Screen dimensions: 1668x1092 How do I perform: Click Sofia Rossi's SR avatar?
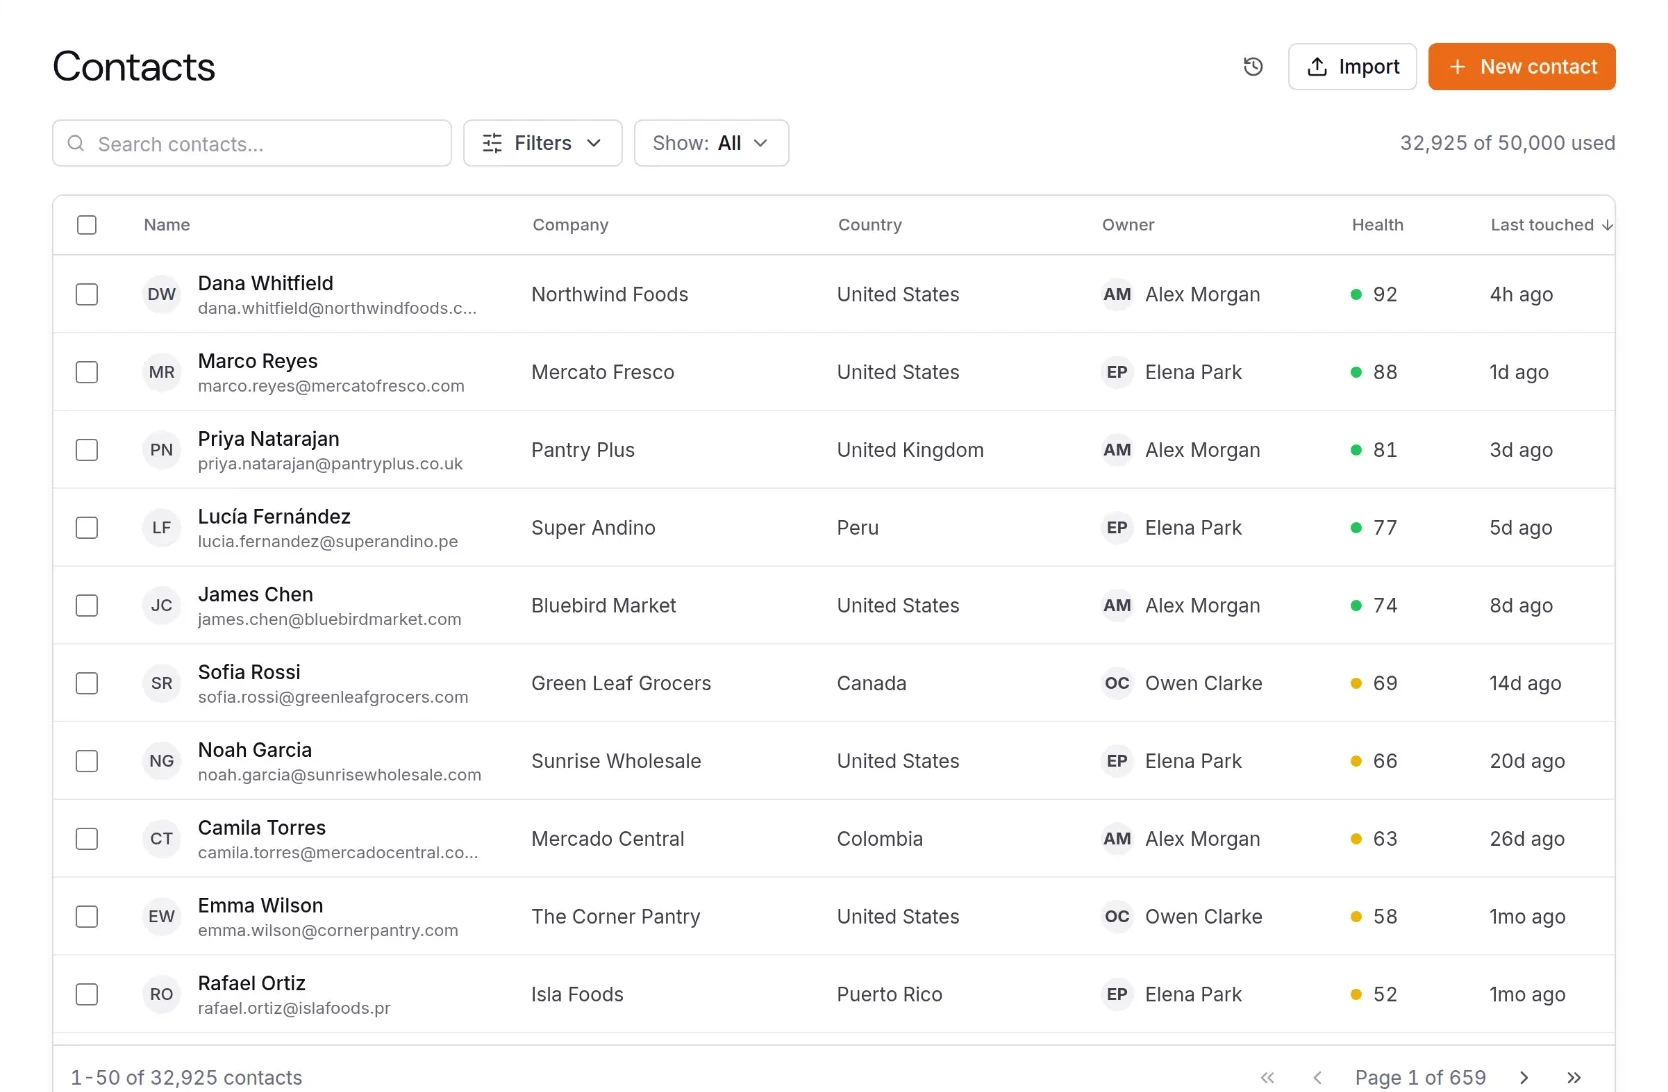[x=161, y=684]
